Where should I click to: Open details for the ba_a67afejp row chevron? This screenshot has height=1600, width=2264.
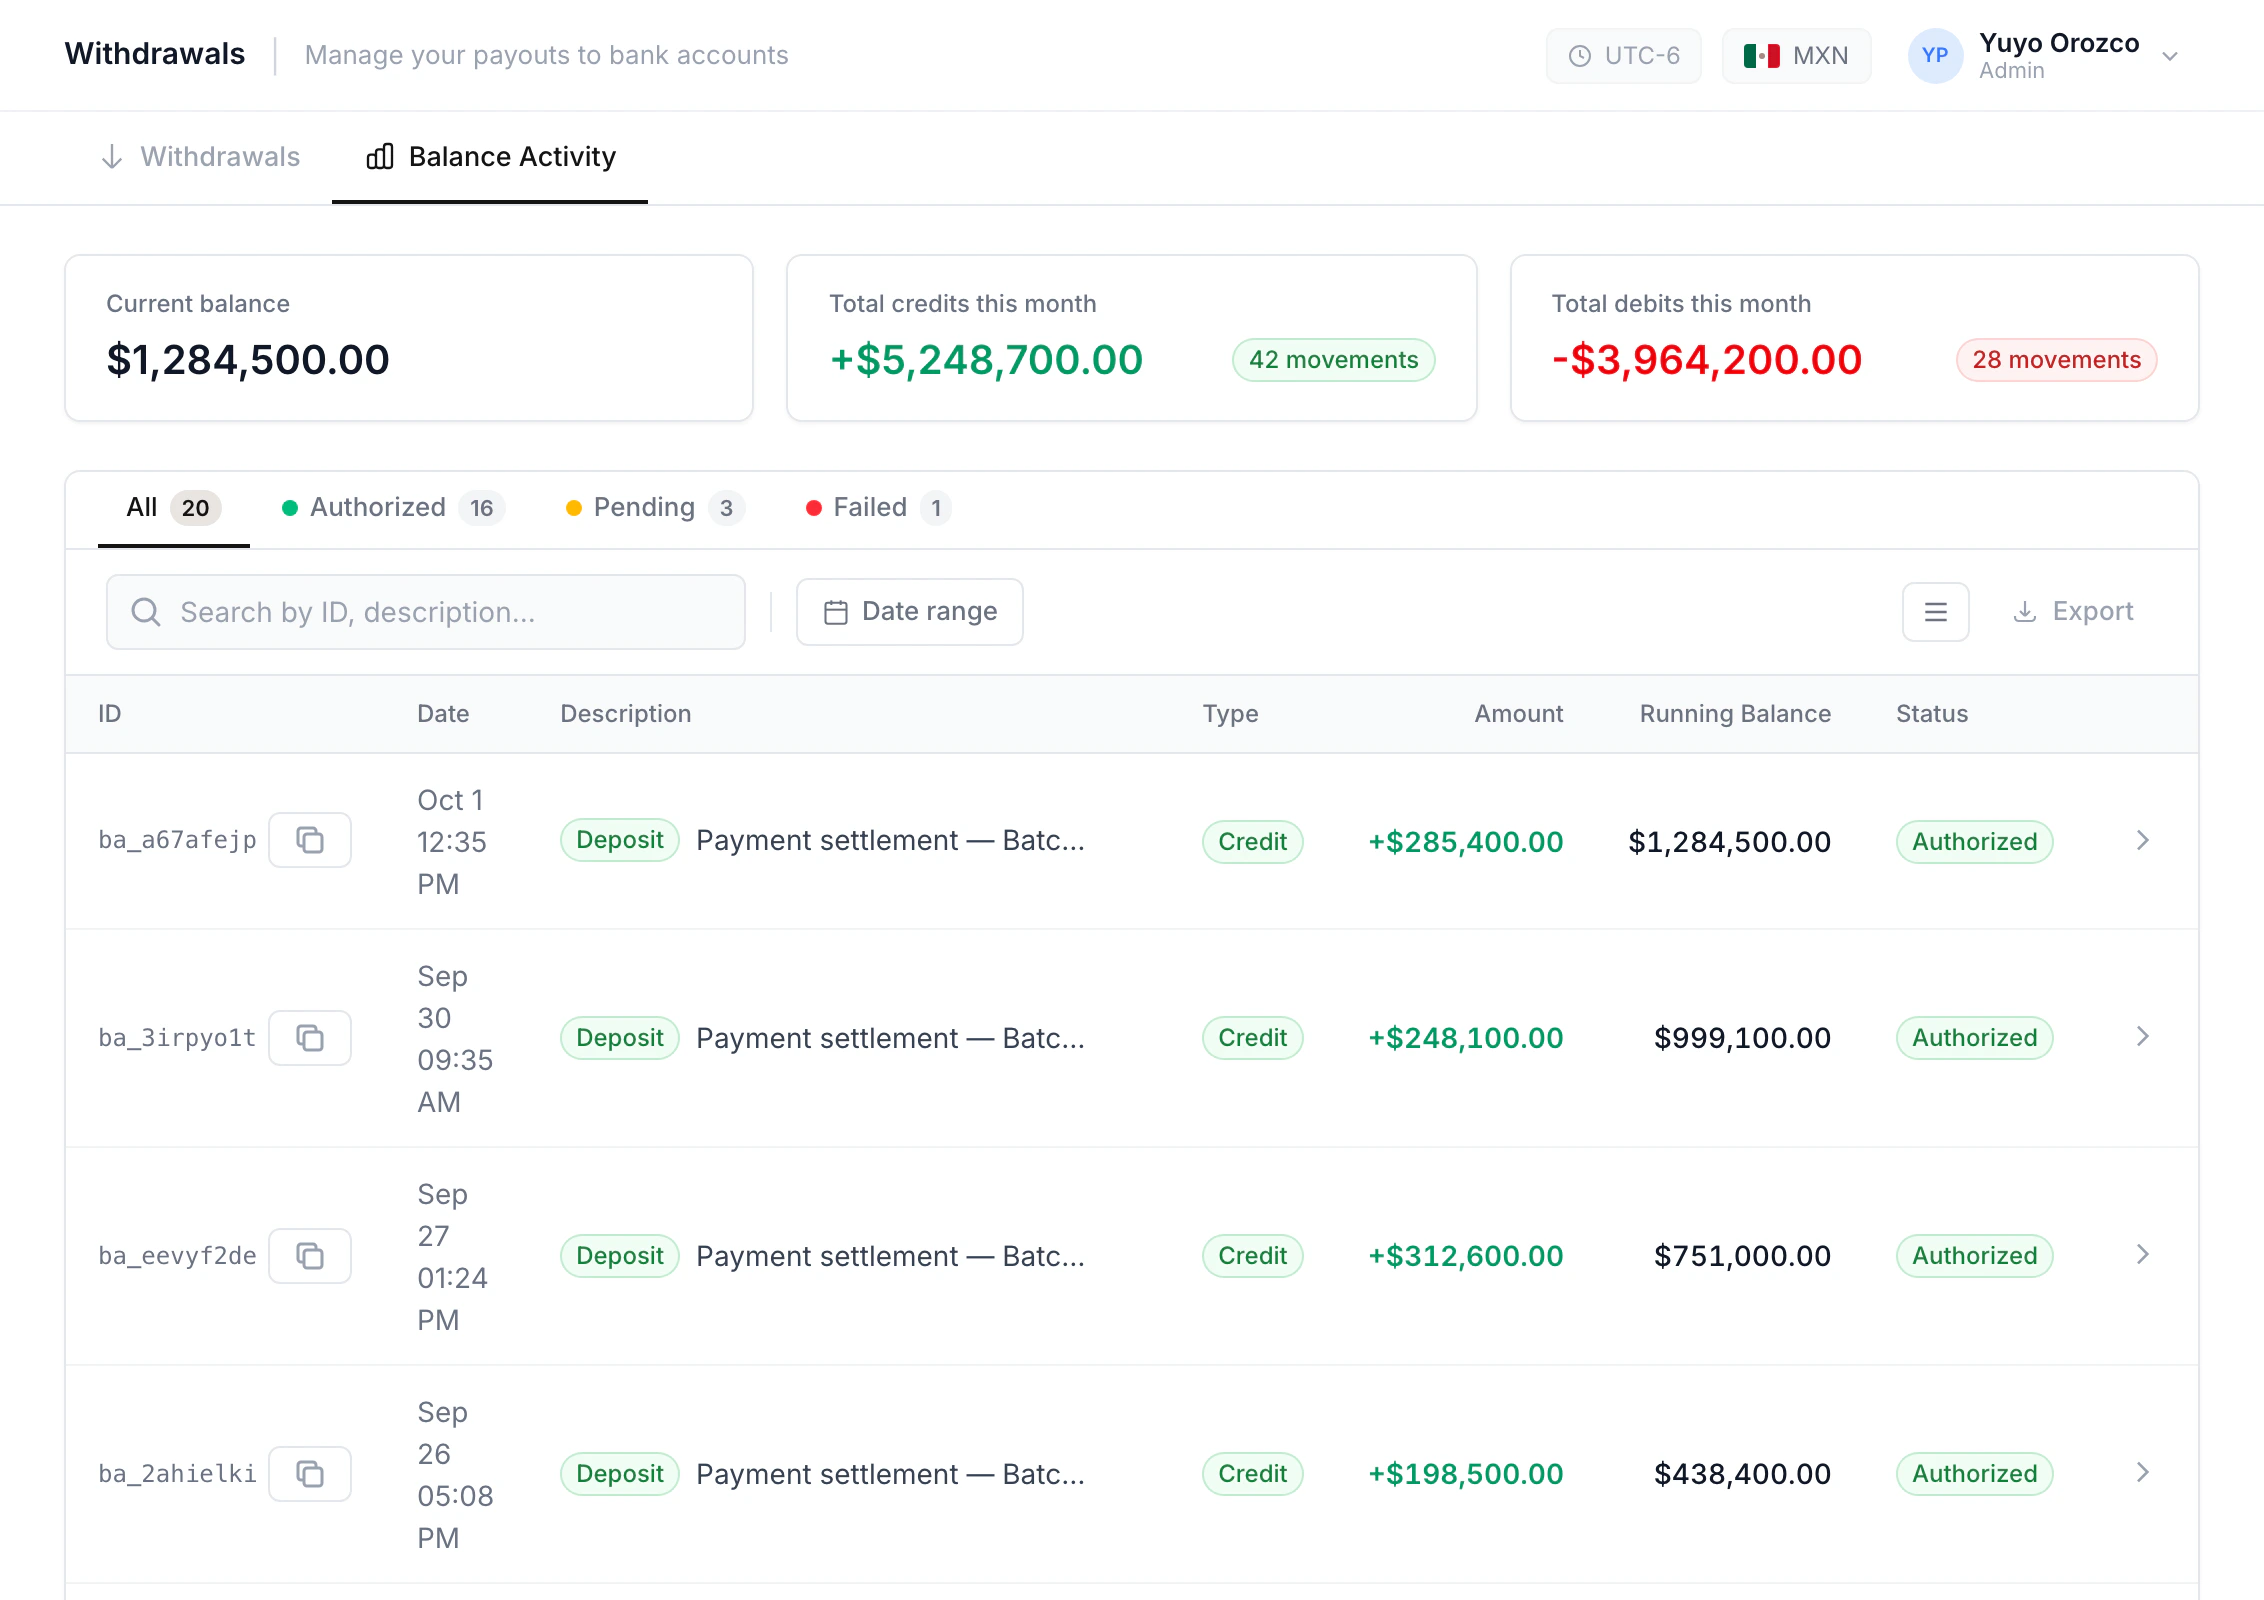pos(2143,840)
